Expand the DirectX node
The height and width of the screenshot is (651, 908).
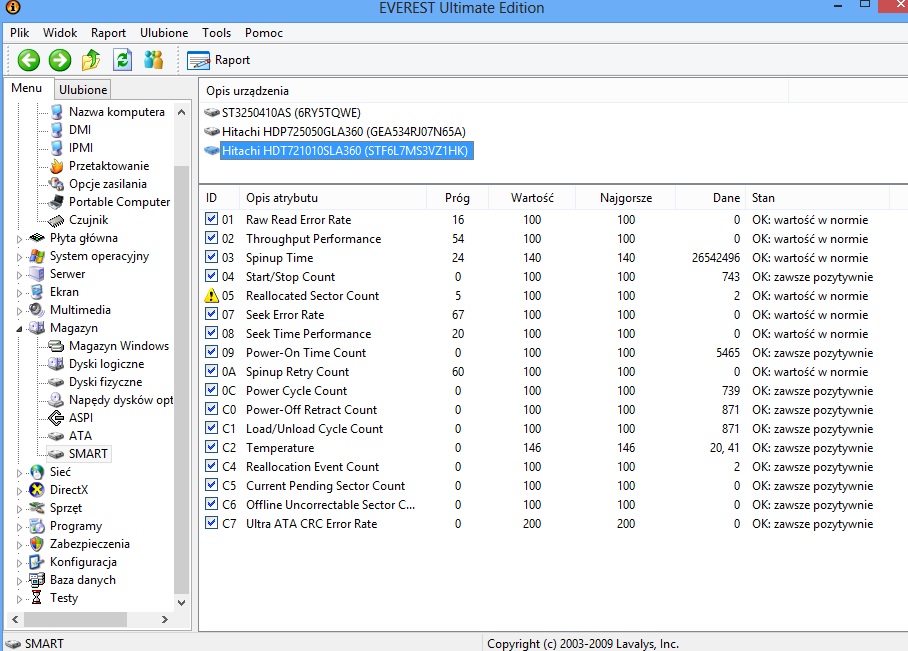click(x=19, y=491)
